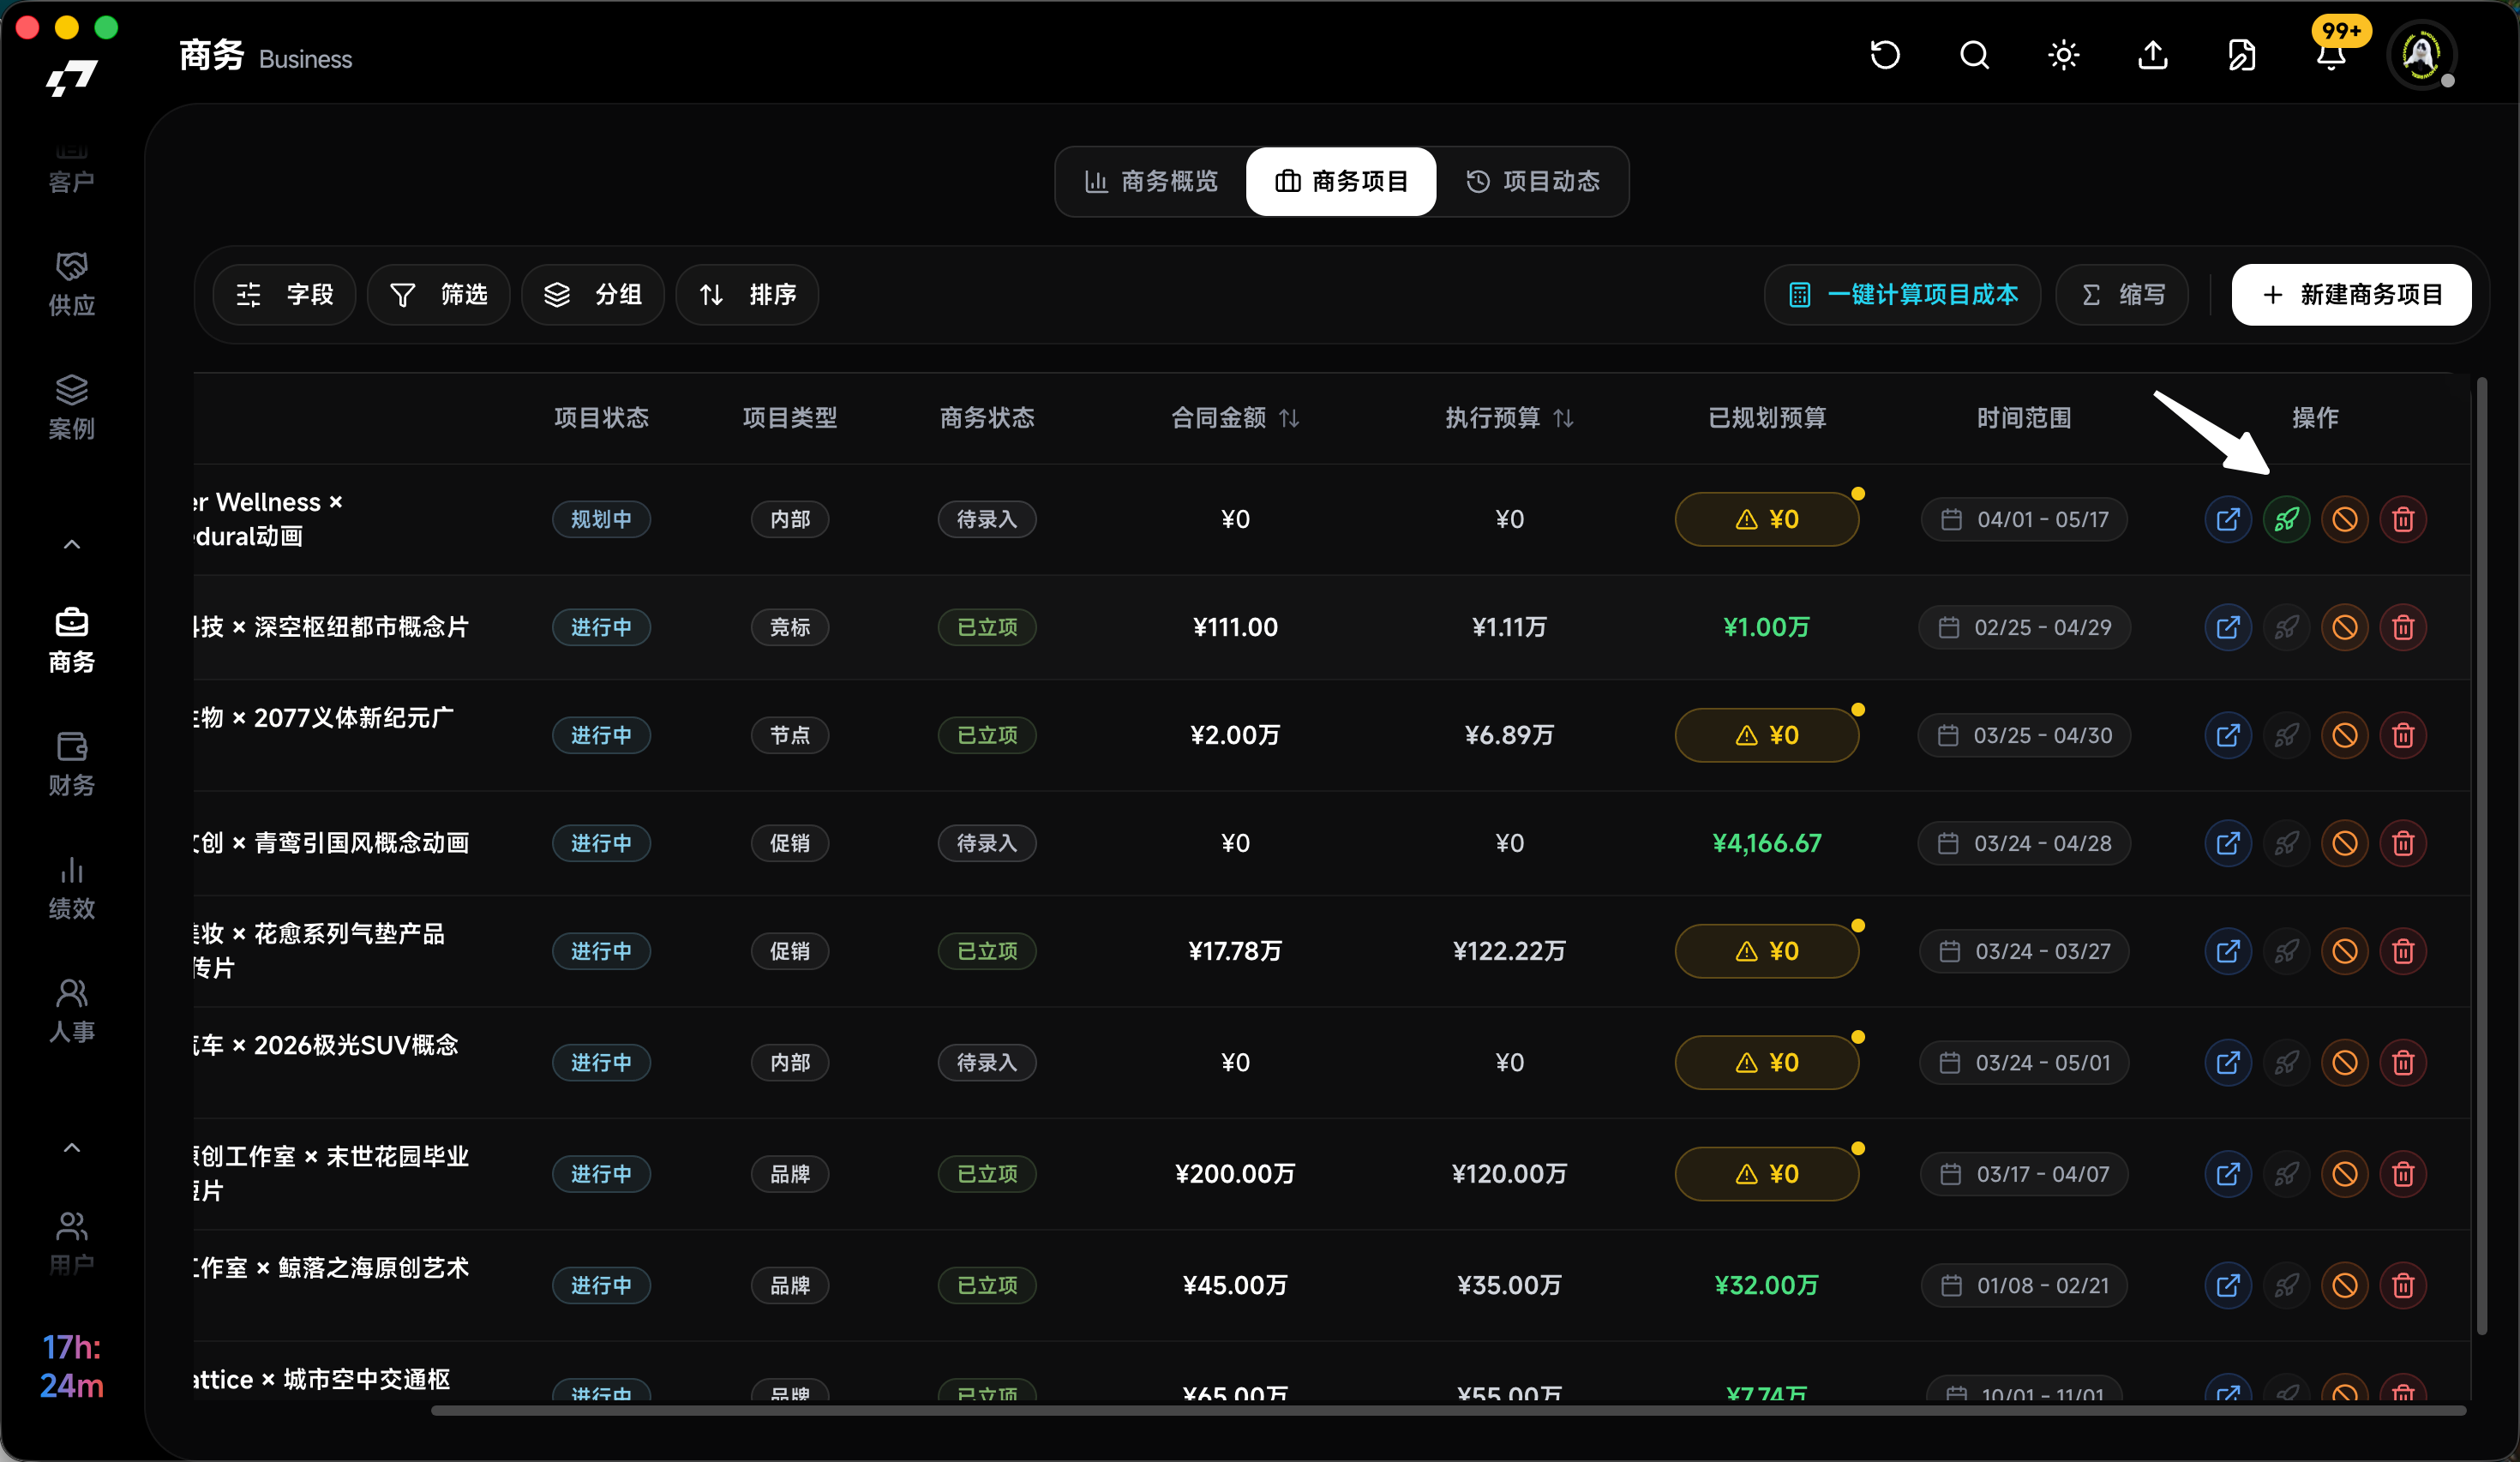Click the green rocket icon in first row
Image resolution: width=2520 pixels, height=1462 pixels.
point(2286,519)
